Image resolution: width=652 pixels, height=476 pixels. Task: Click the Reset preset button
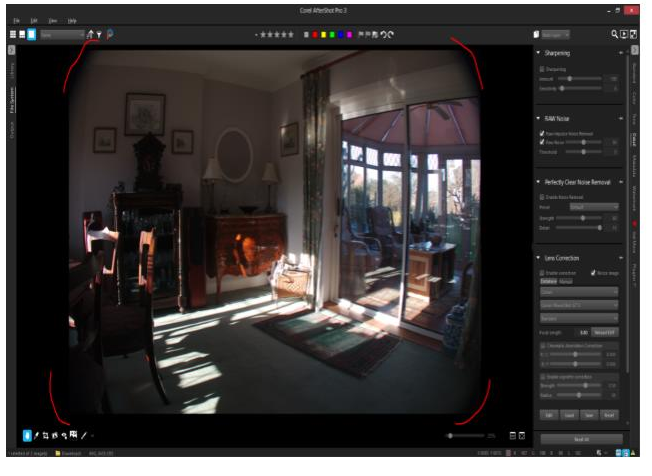point(609,415)
